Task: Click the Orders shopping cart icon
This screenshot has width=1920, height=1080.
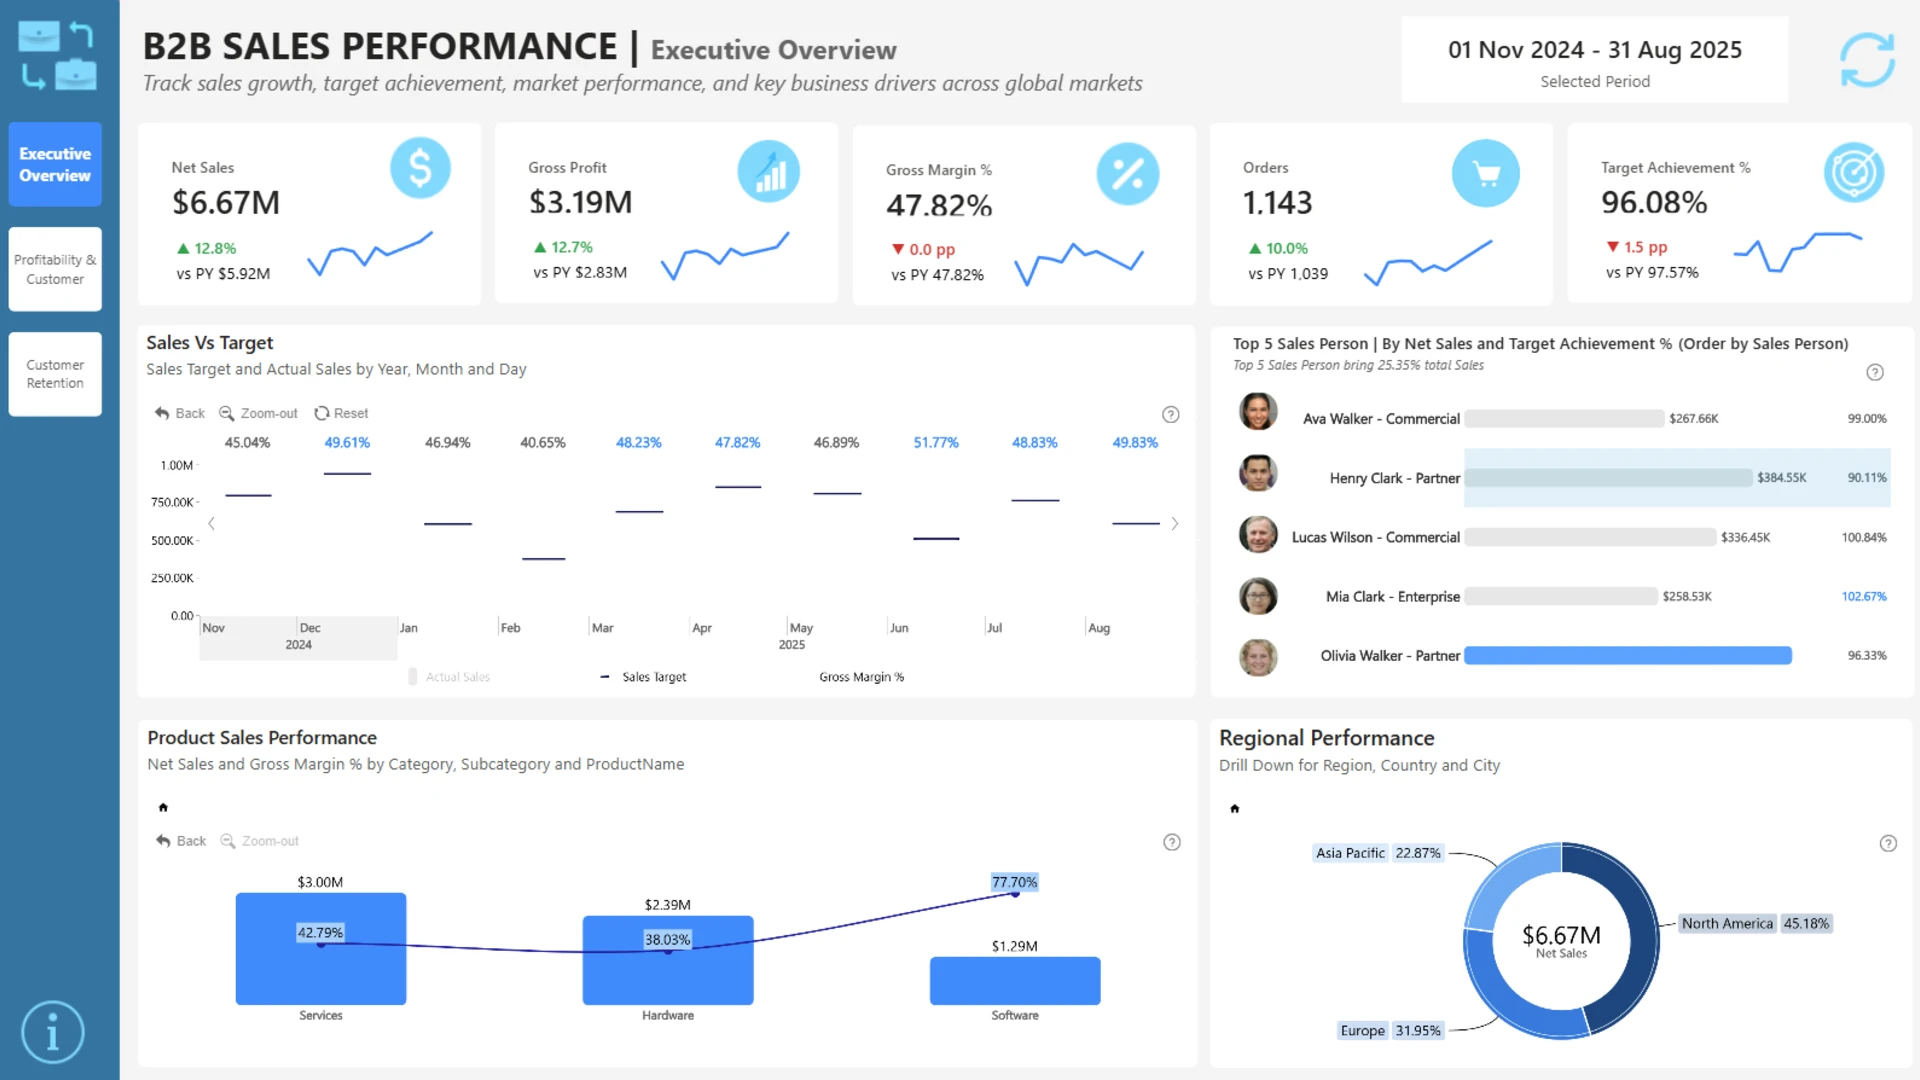Action: pyautogui.click(x=1486, y=174)
